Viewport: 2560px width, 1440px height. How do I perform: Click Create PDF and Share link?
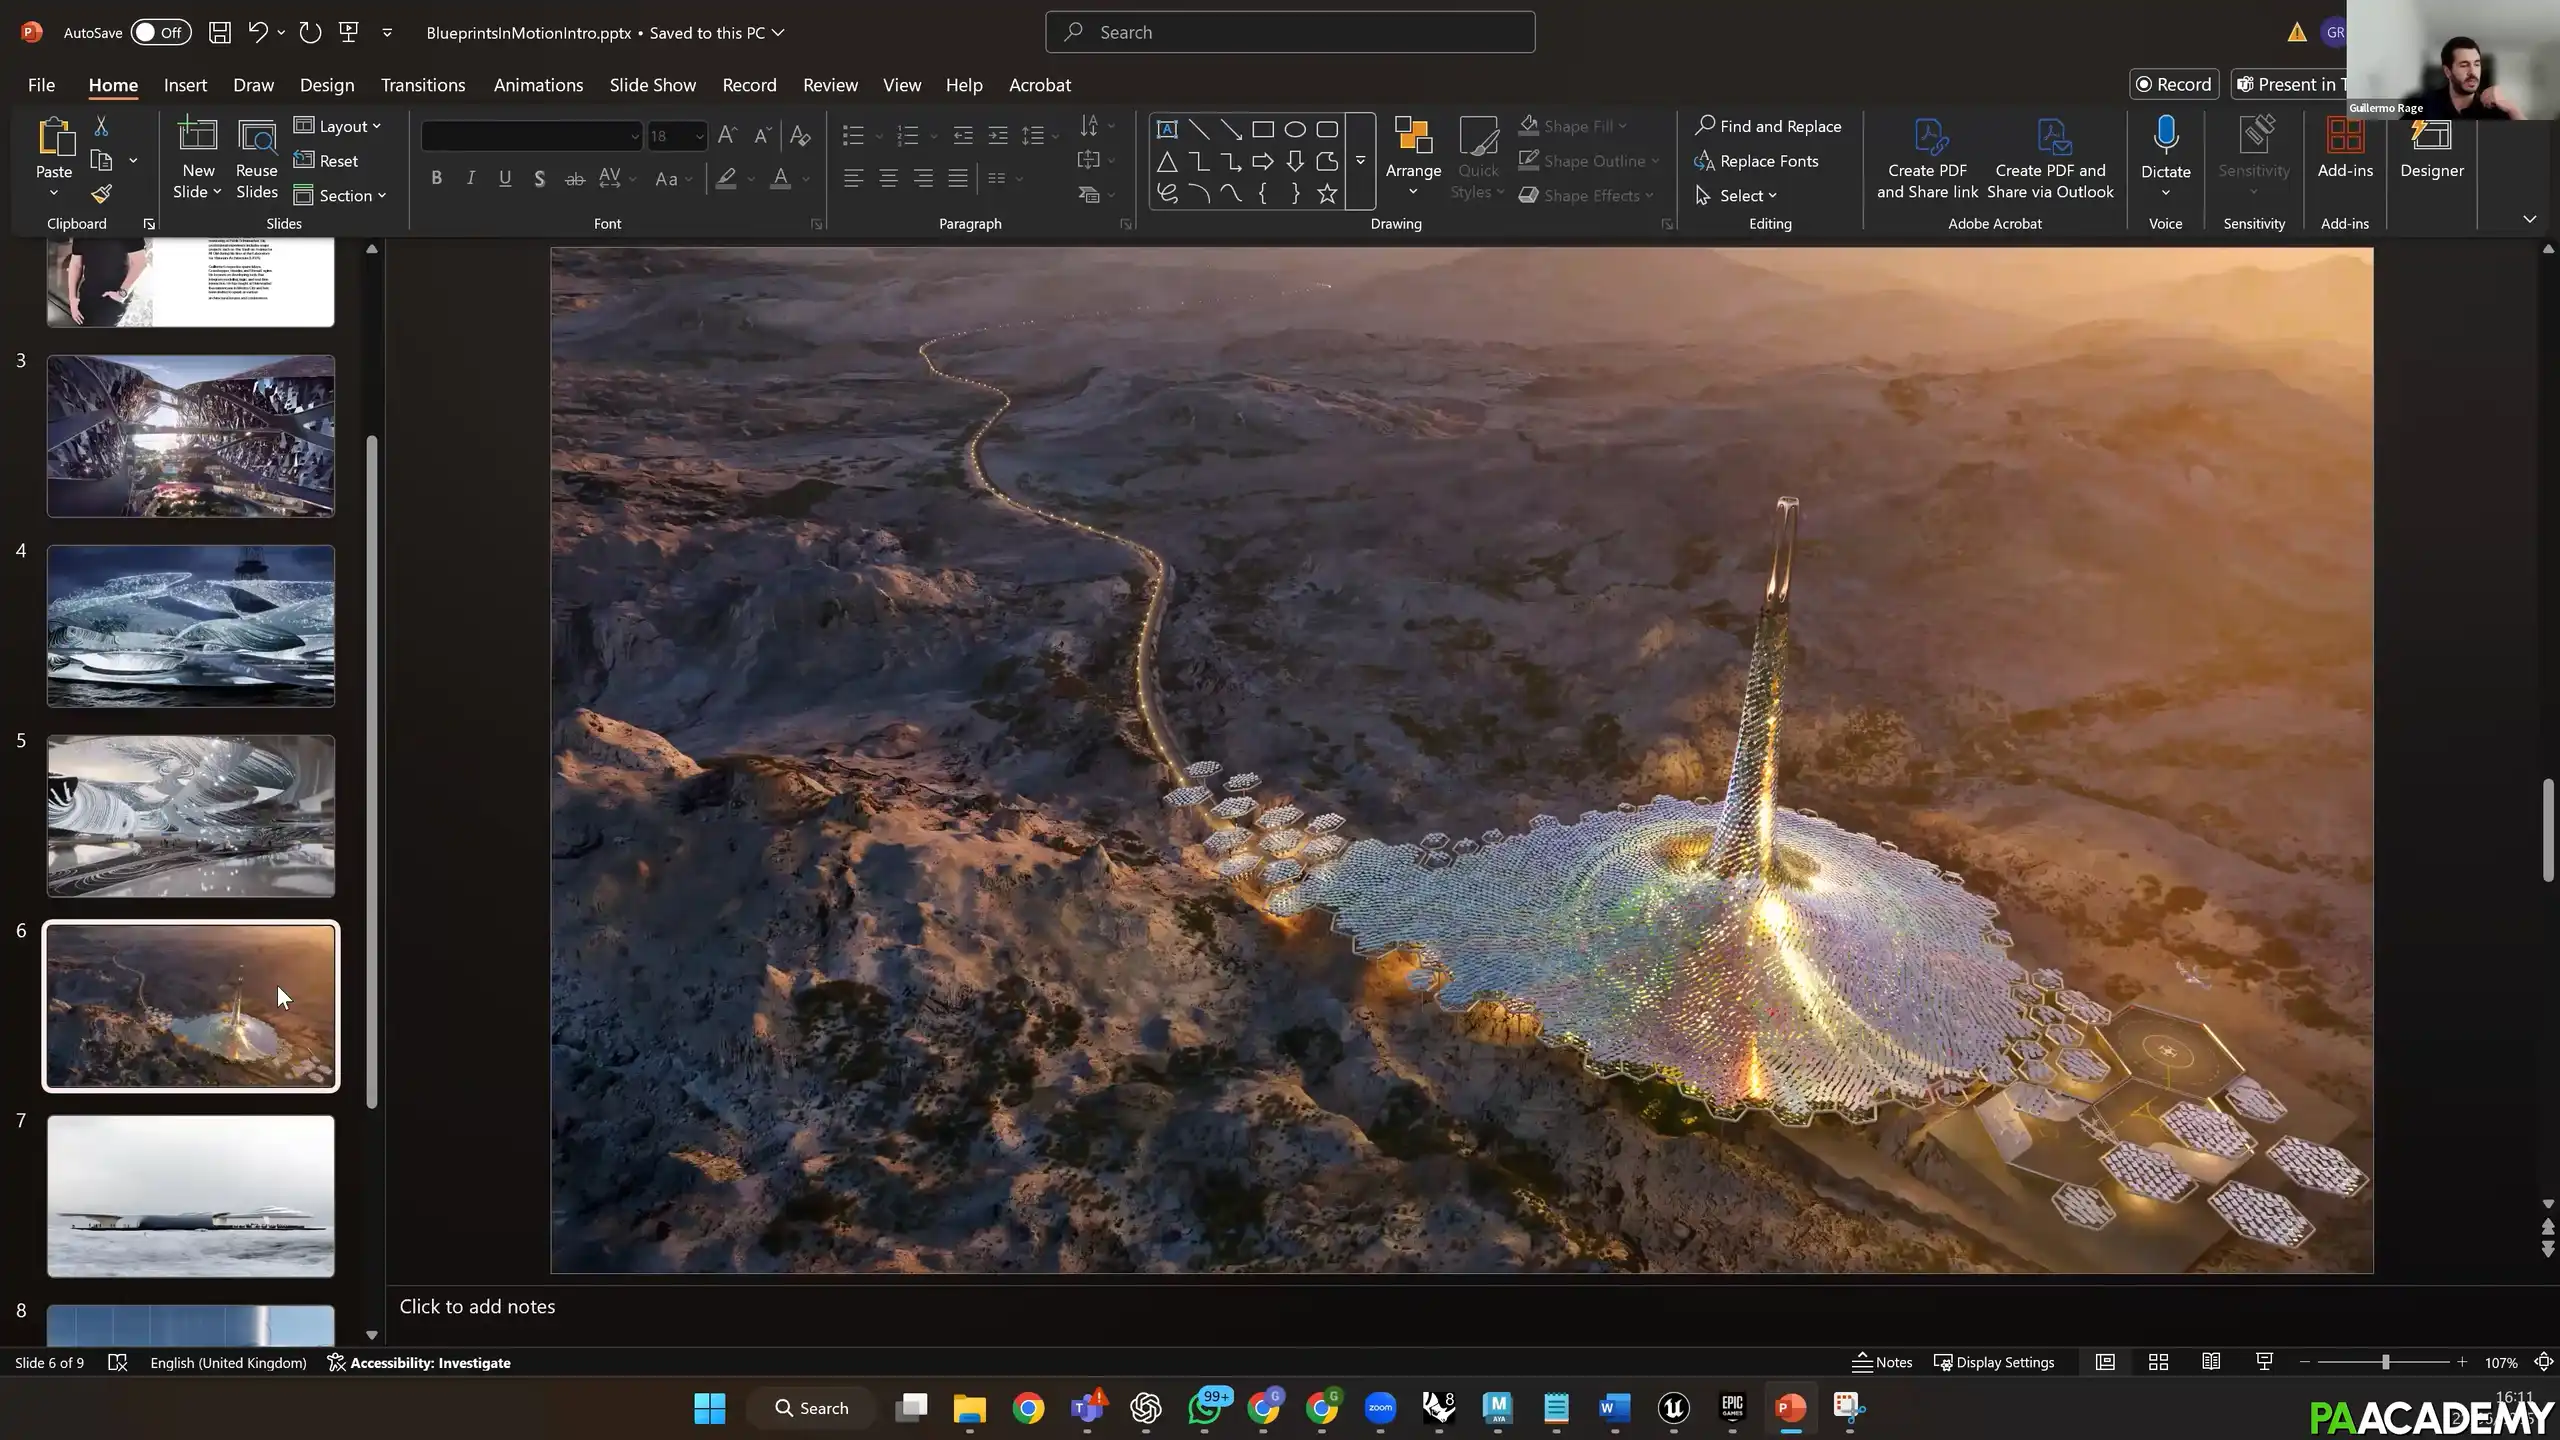pyautogui.click(x=1927, y=159)
